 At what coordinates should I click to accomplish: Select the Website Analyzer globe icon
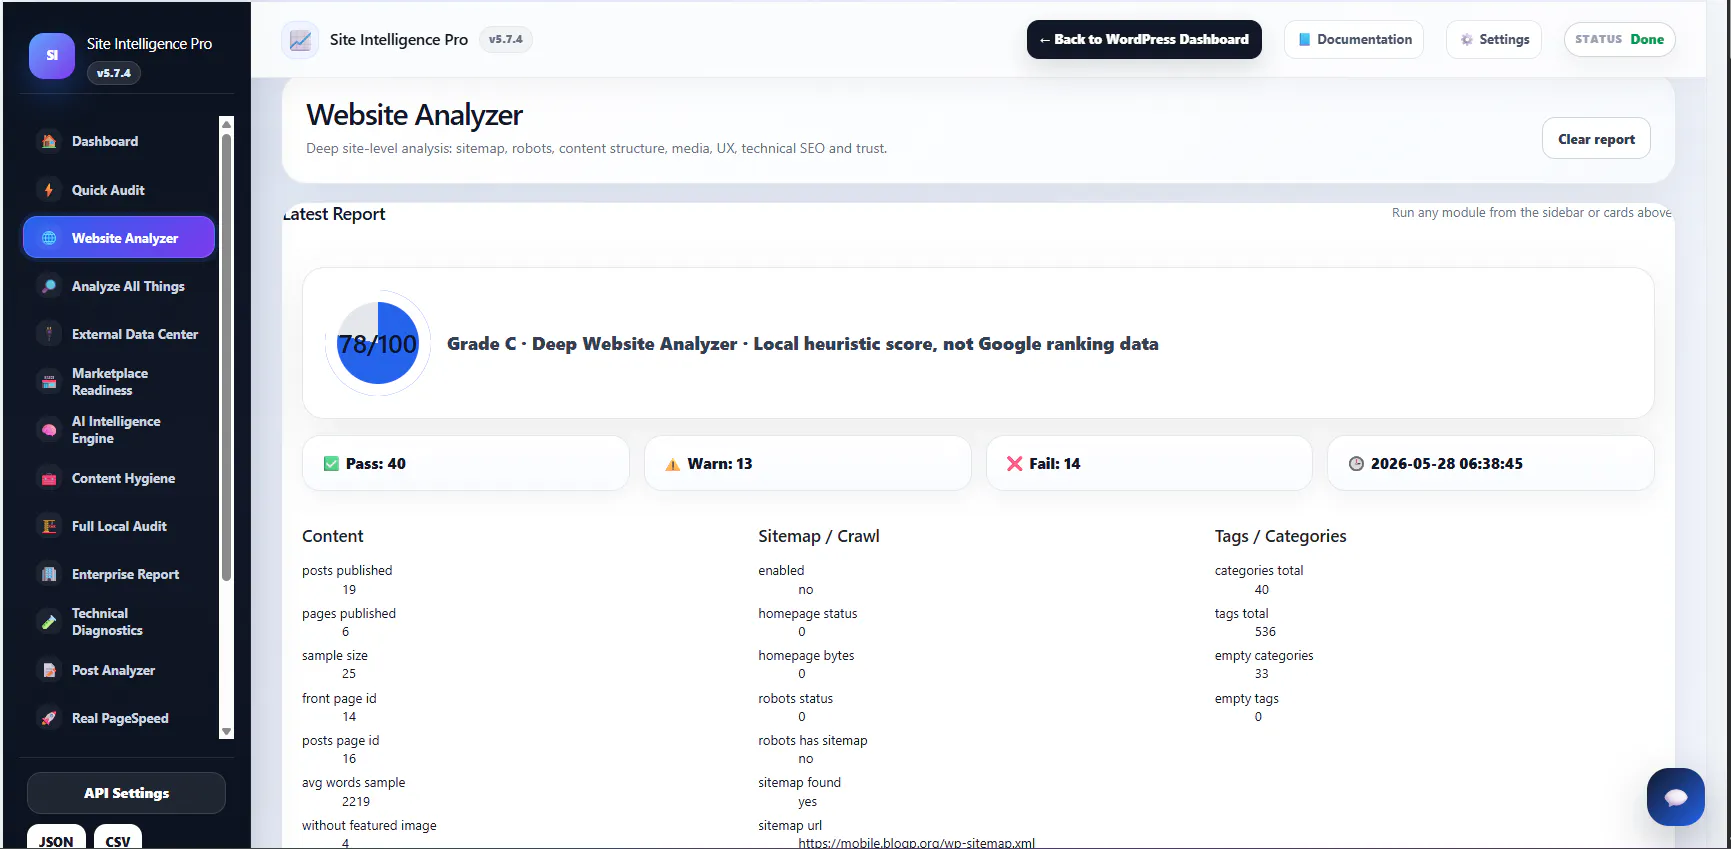[x=49, y=238]
